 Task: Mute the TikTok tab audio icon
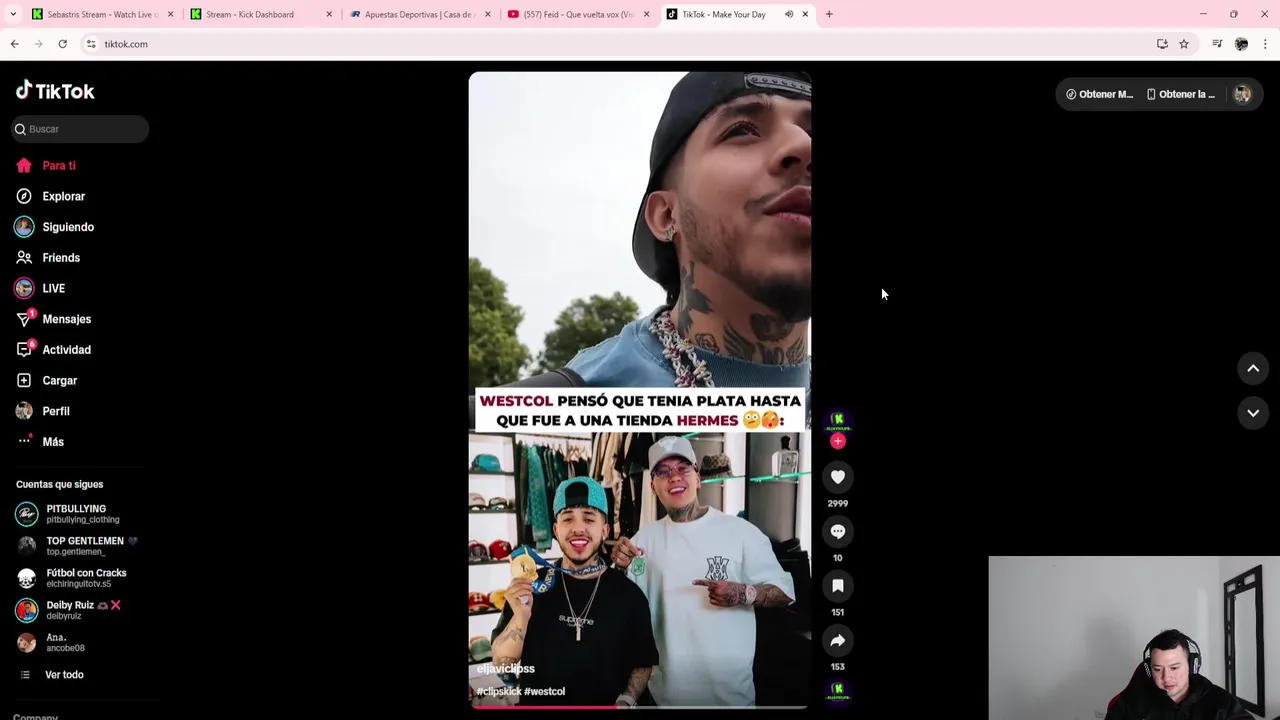[789, 14]
